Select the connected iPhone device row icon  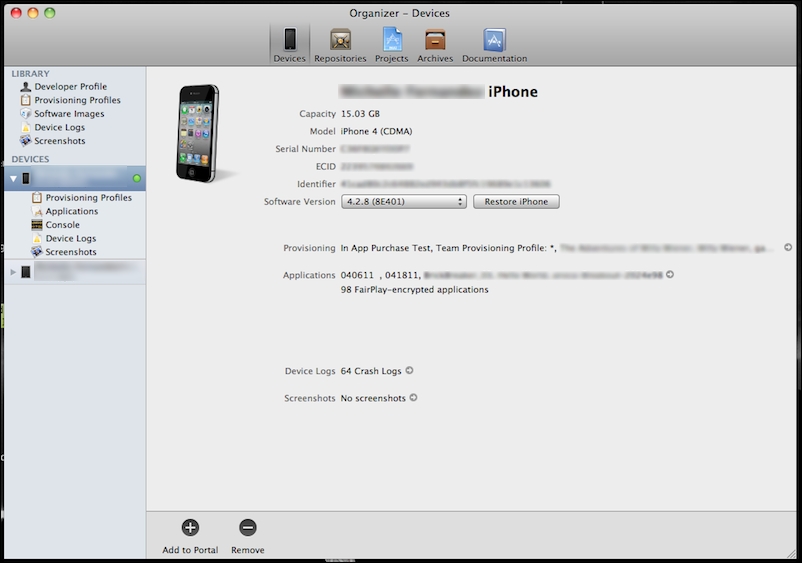tap(26, 178)
